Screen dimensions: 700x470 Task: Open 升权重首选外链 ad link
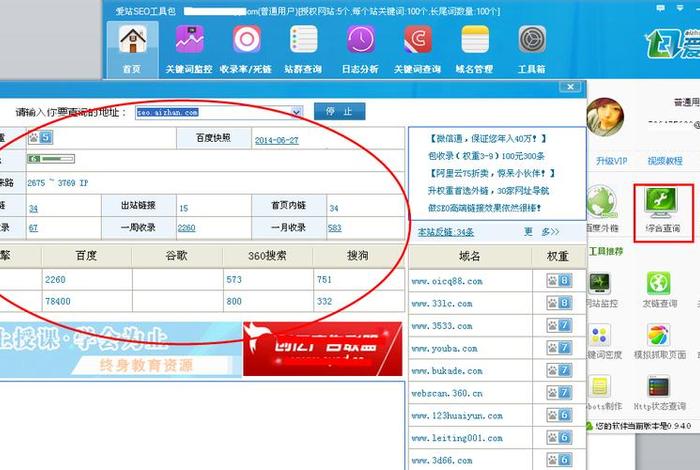pos(488,191)
